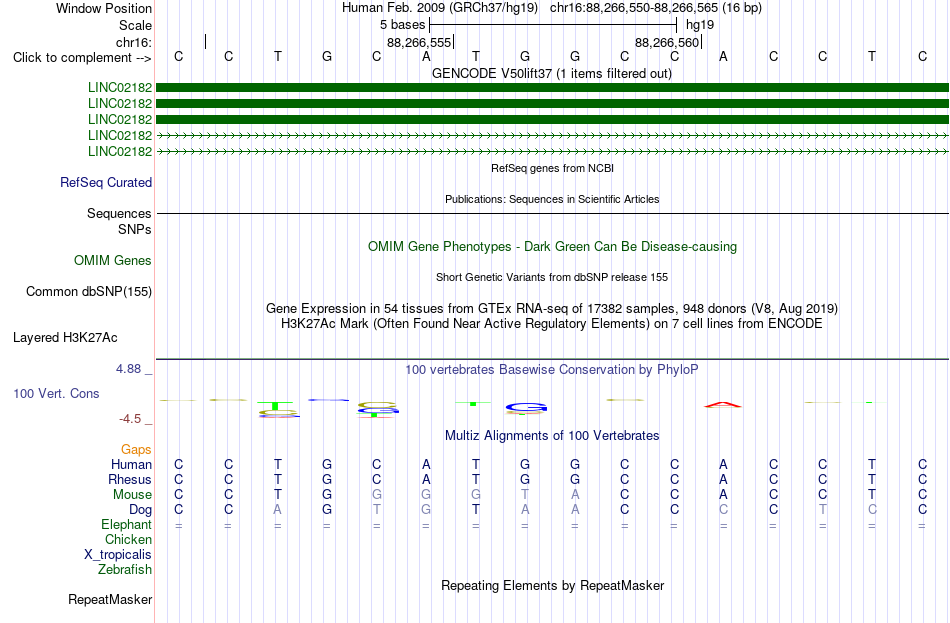Viewport: 950px width, 623px height.
Task: Open the GENCODE V50lift37 track title
Action: (551, 73)
